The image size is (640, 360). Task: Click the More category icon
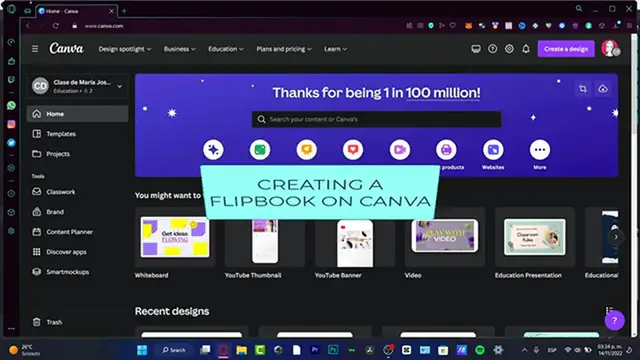pos(540,150)
